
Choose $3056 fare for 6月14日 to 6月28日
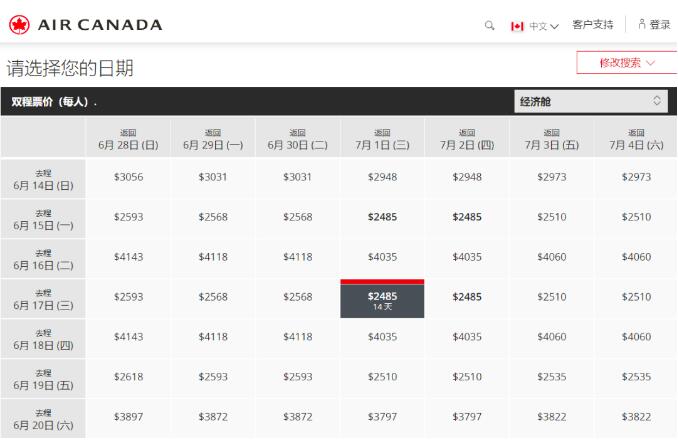[128, 177]
